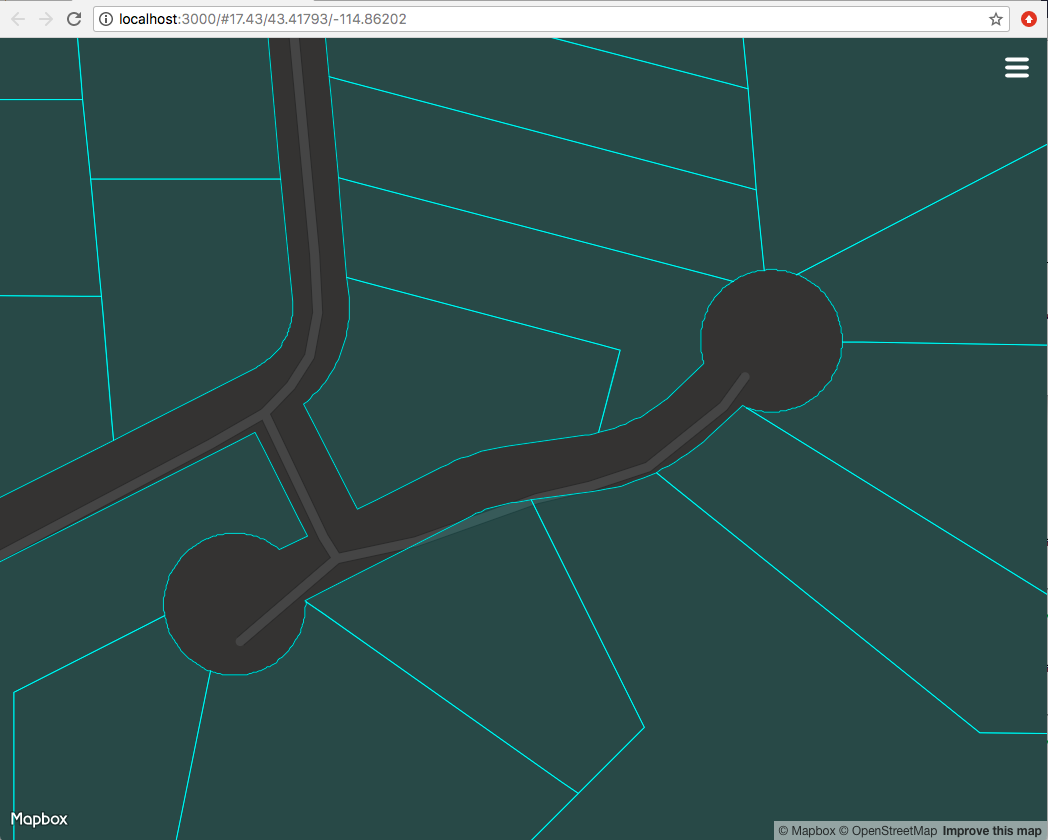Reload the page using the refresh icon
Screen dimensions: 1048x840
(73, 18)
